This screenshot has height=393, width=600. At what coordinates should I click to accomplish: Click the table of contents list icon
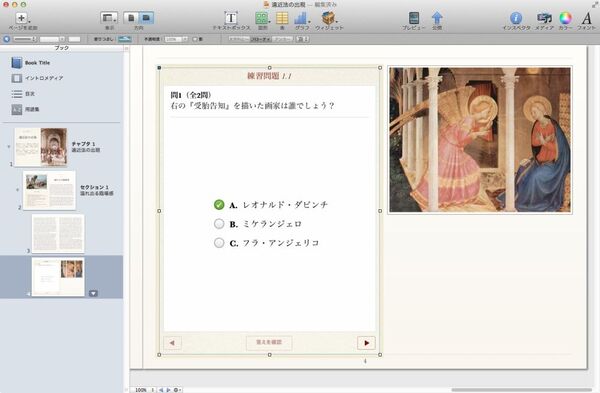coord(16,94)
